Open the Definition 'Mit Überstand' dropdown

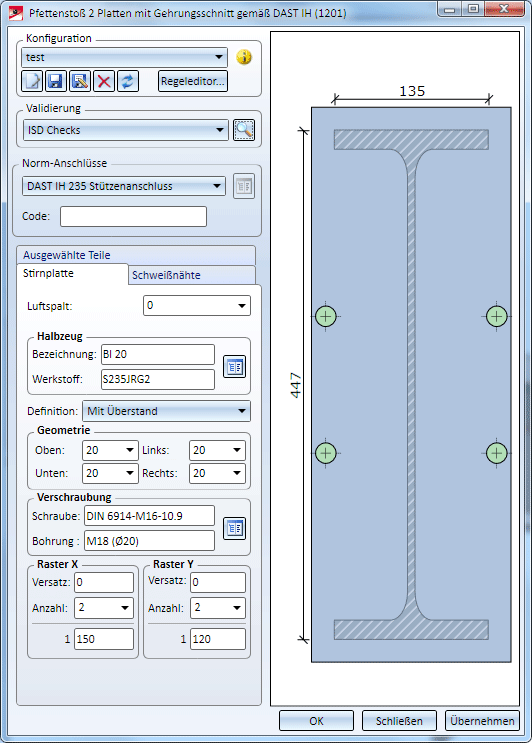(166, 411)
